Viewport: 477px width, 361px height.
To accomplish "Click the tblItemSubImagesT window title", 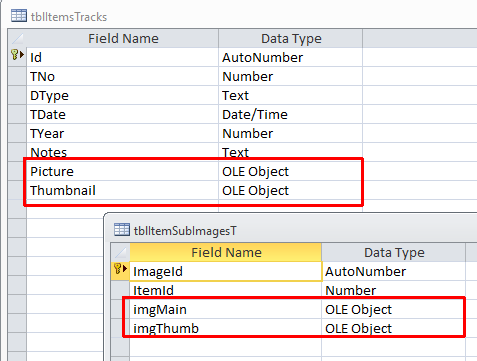I will click(185, 231).
